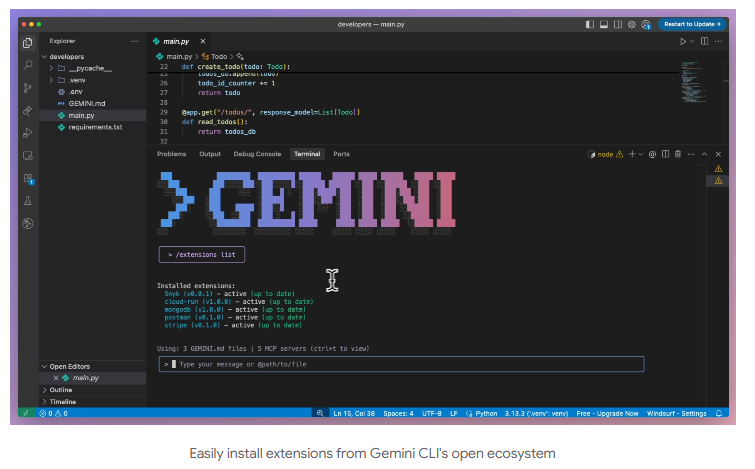The height and width of the screenshot is (469, 755).
Task: Split the terminal panel
Action: click(x=665, y=154)
